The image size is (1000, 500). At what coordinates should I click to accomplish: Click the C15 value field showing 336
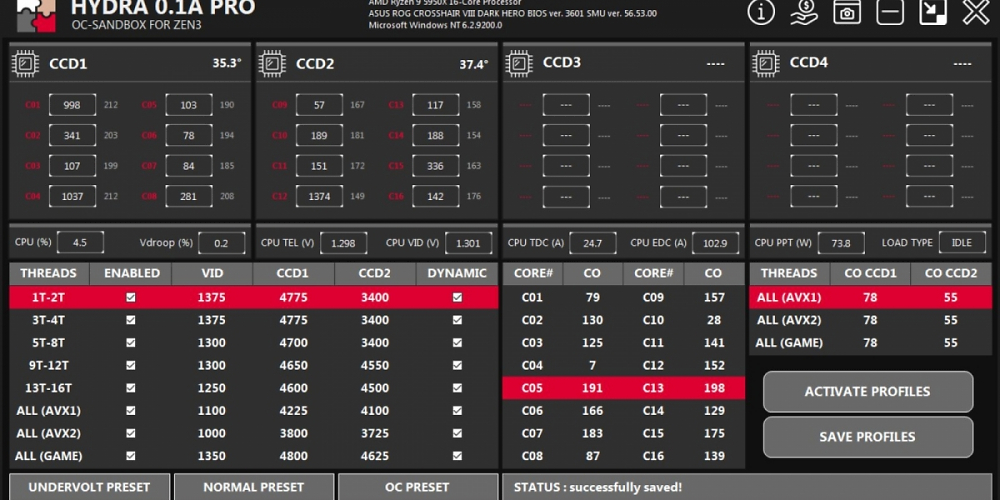click(x=436, y=166)
